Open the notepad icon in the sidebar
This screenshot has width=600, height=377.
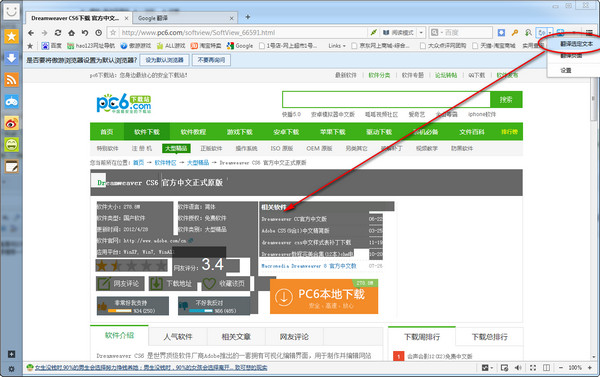click(x=11, y=167)
